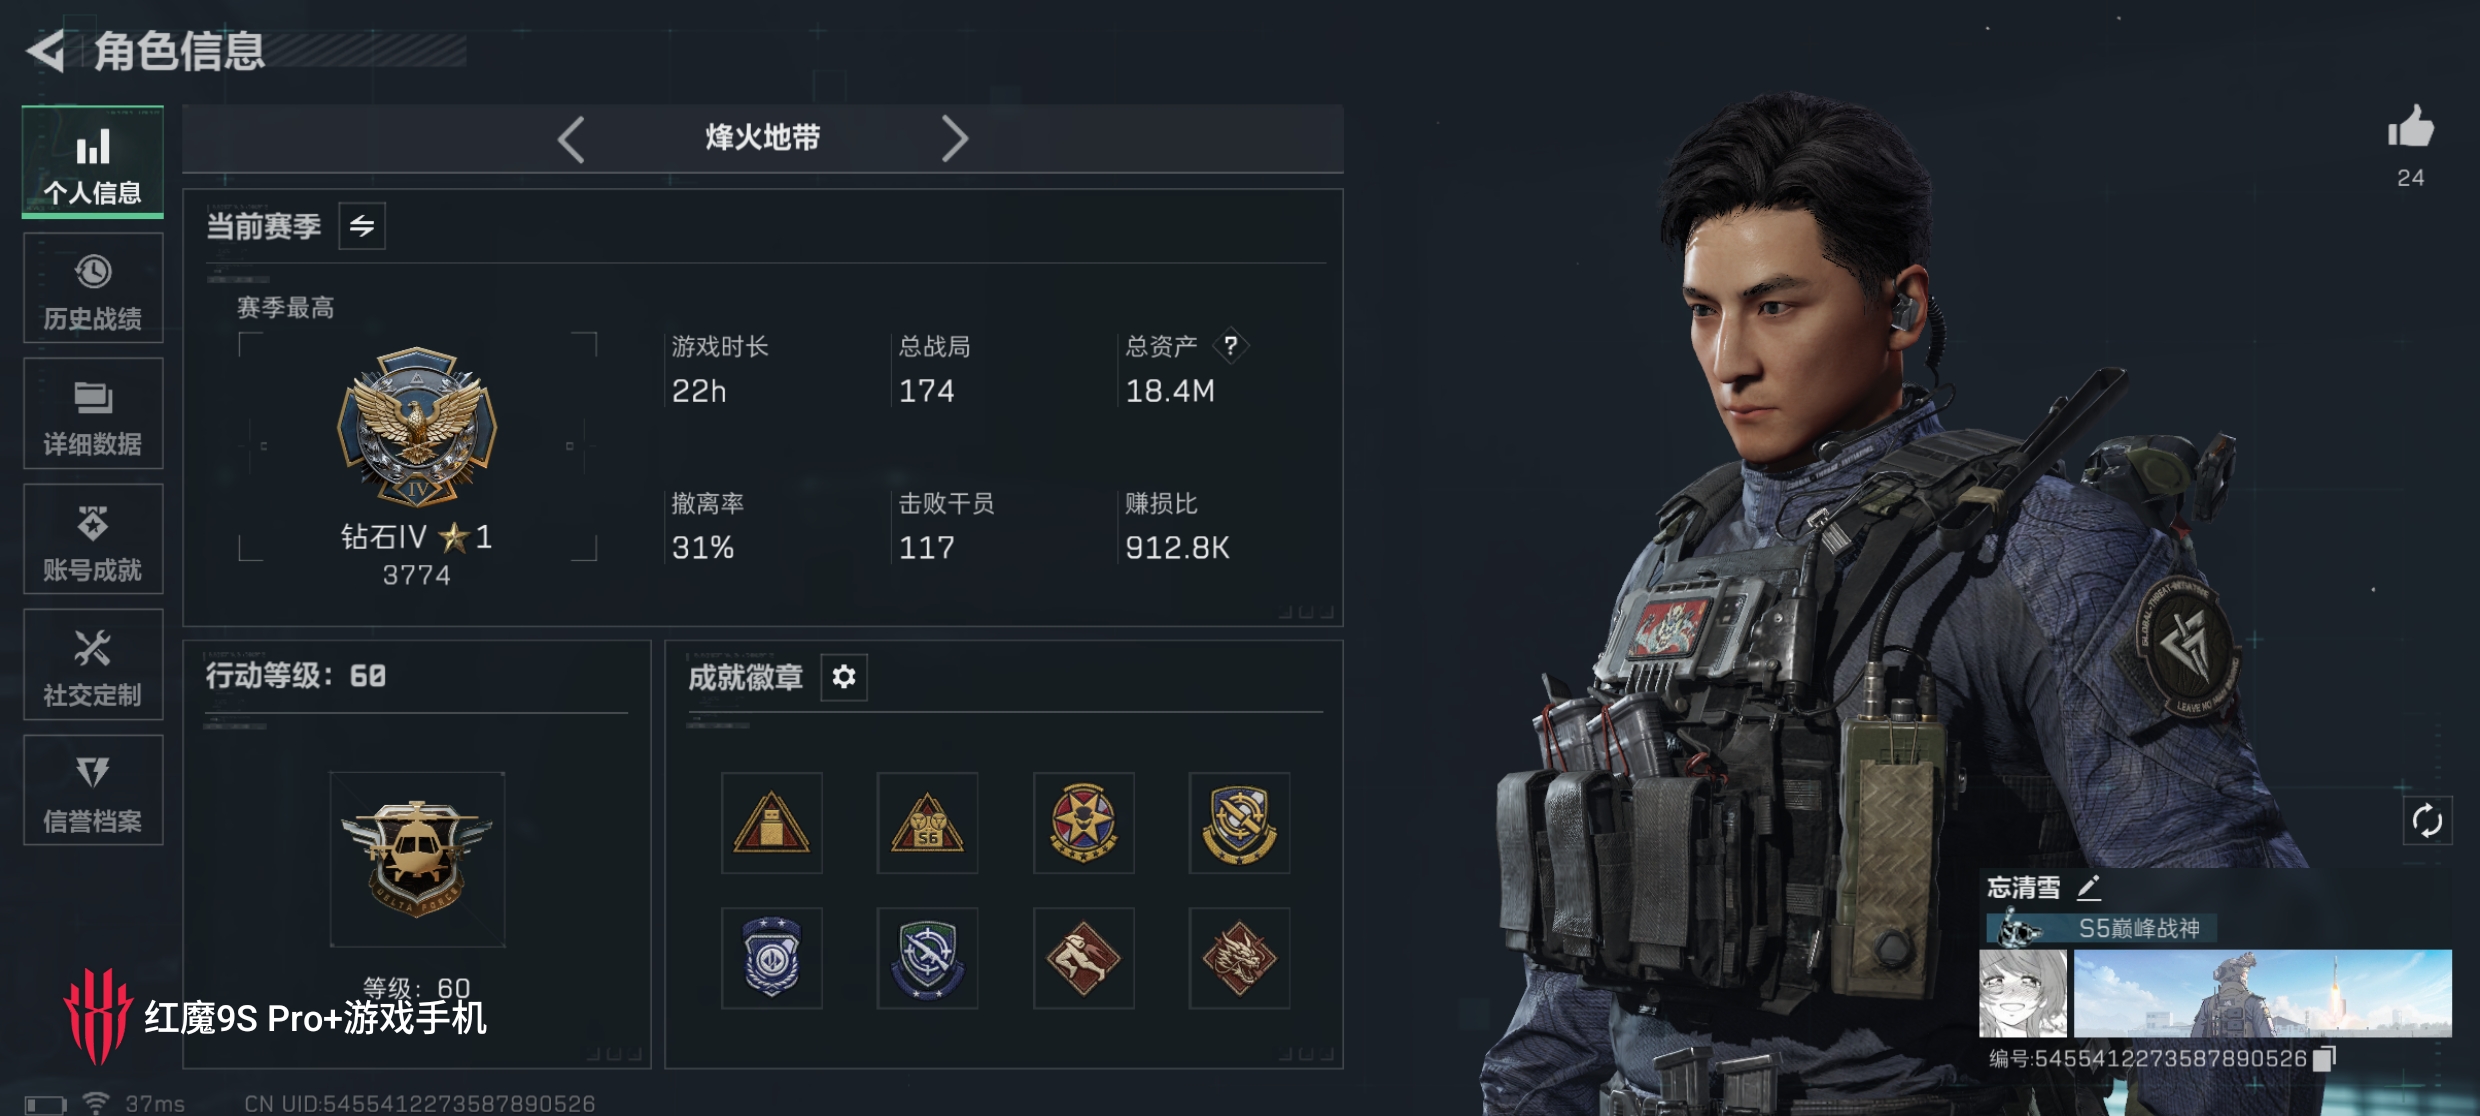
Task: Open 成就徽章 gear settings
Action: [x=844, y=677]
